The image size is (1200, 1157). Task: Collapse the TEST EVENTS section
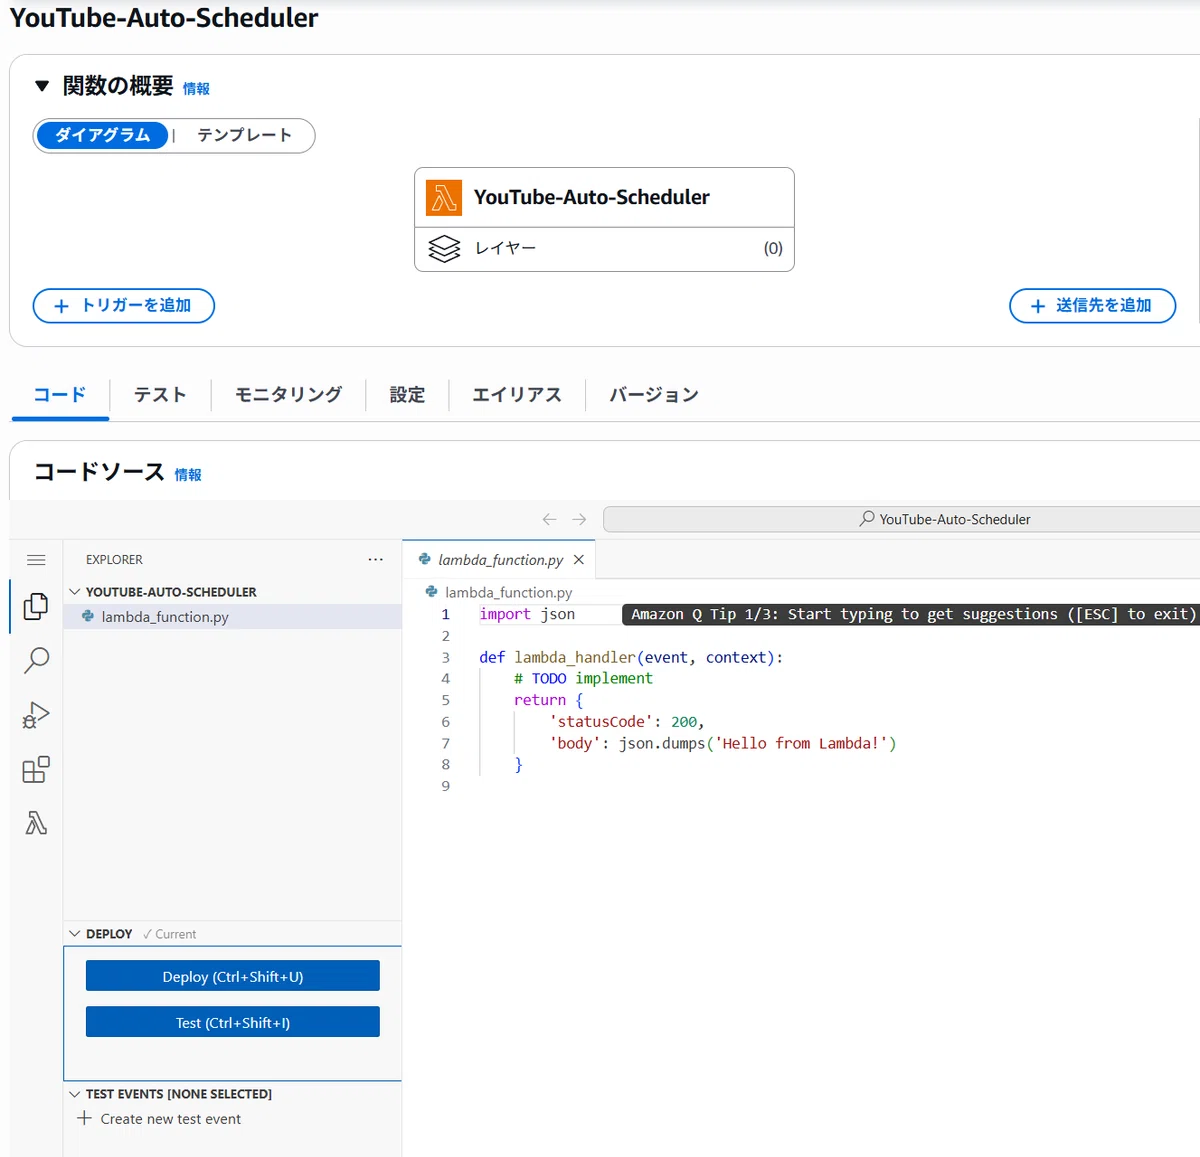(x=75, y=1094)
